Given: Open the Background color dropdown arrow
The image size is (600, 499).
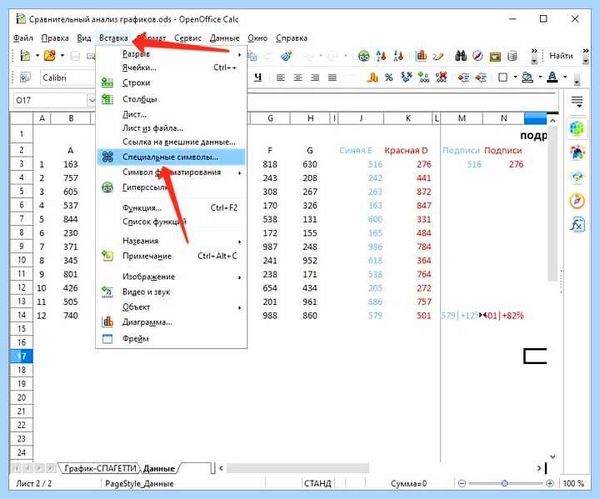Looking at the screenshot, I should (x=540, y=78).
